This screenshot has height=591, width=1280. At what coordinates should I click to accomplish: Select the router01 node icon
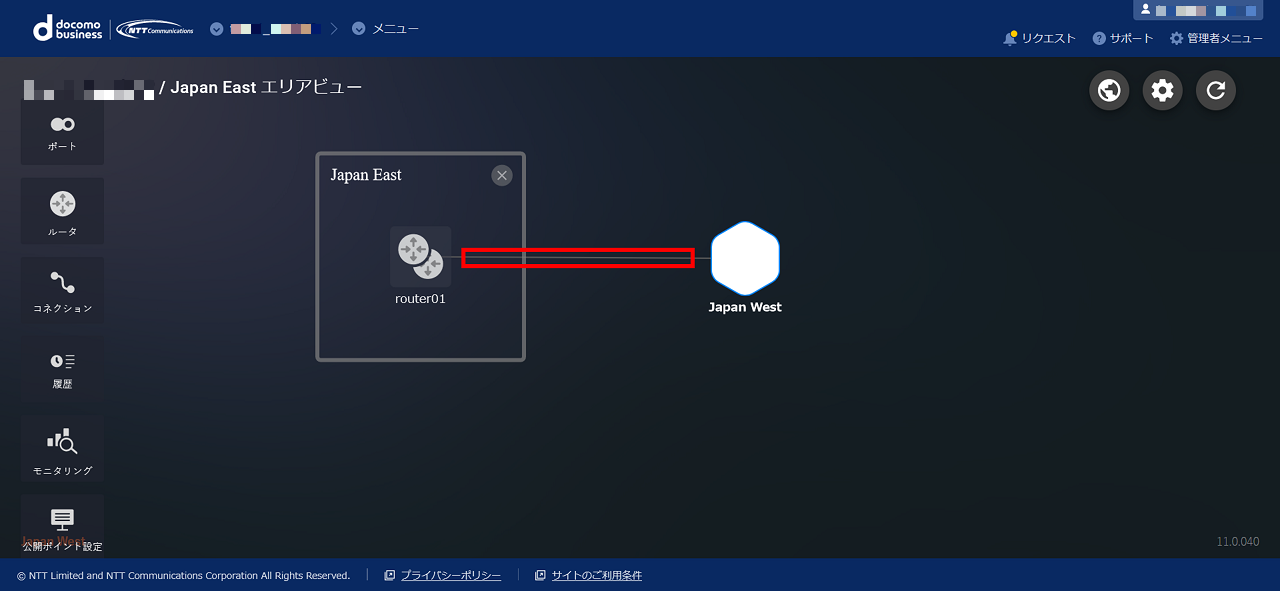click(x=420, y=256)
